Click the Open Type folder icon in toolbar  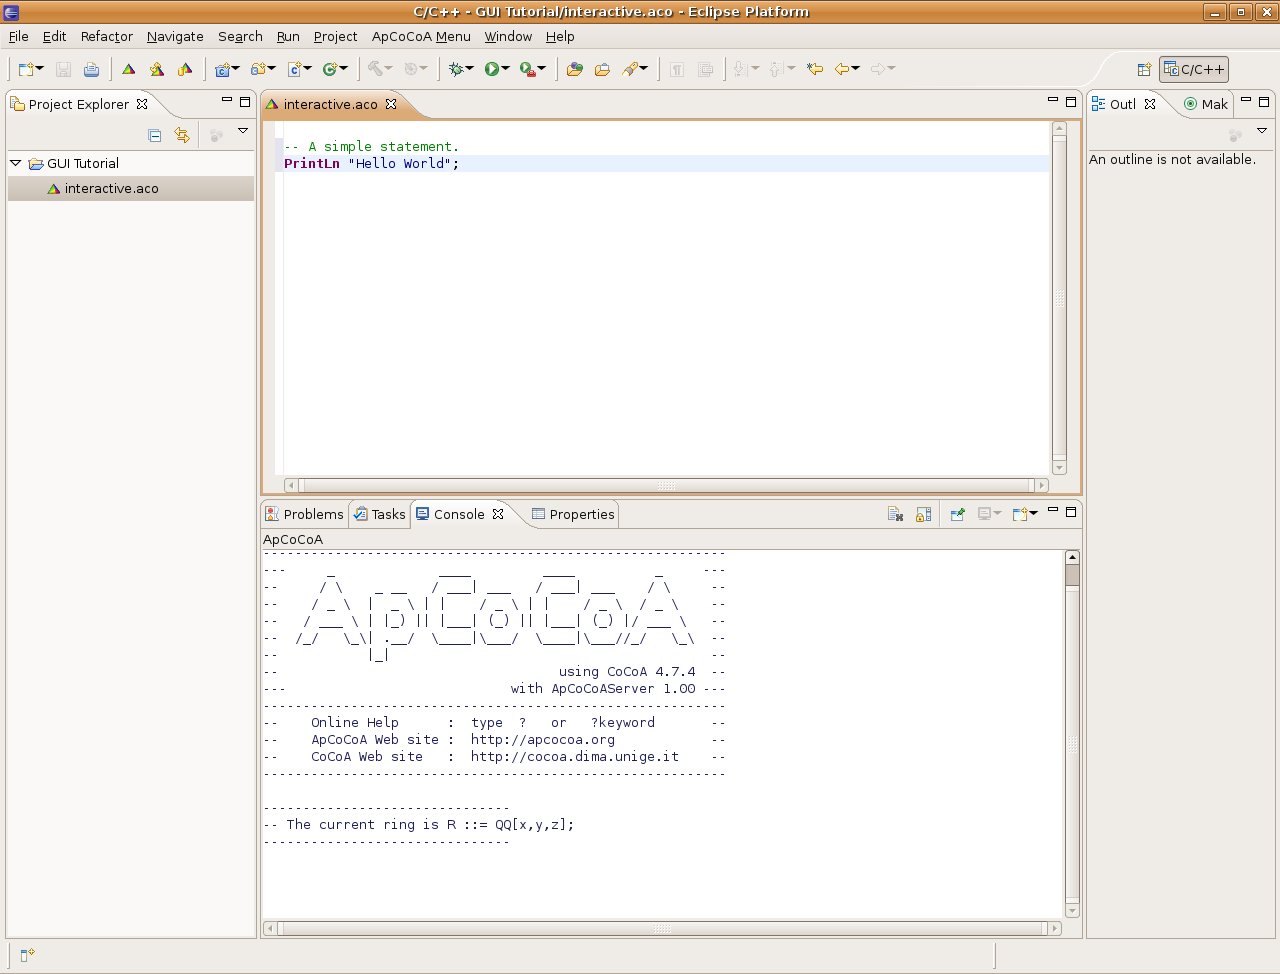(574, 69)
